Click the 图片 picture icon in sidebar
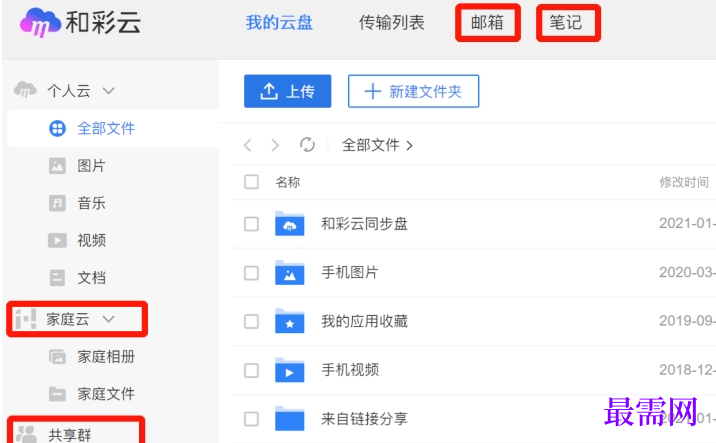The image size is (716, 443). (57, 166)
